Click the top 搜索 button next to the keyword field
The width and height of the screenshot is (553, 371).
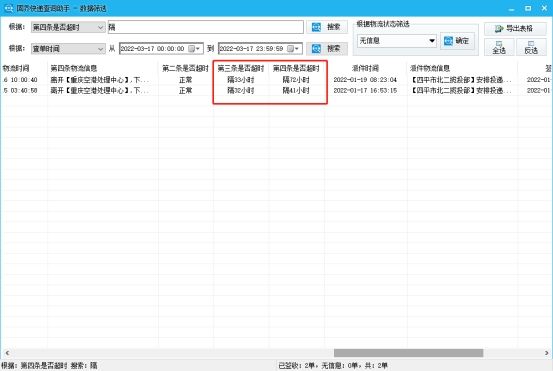pyautogui.click(x=327, y=27)
